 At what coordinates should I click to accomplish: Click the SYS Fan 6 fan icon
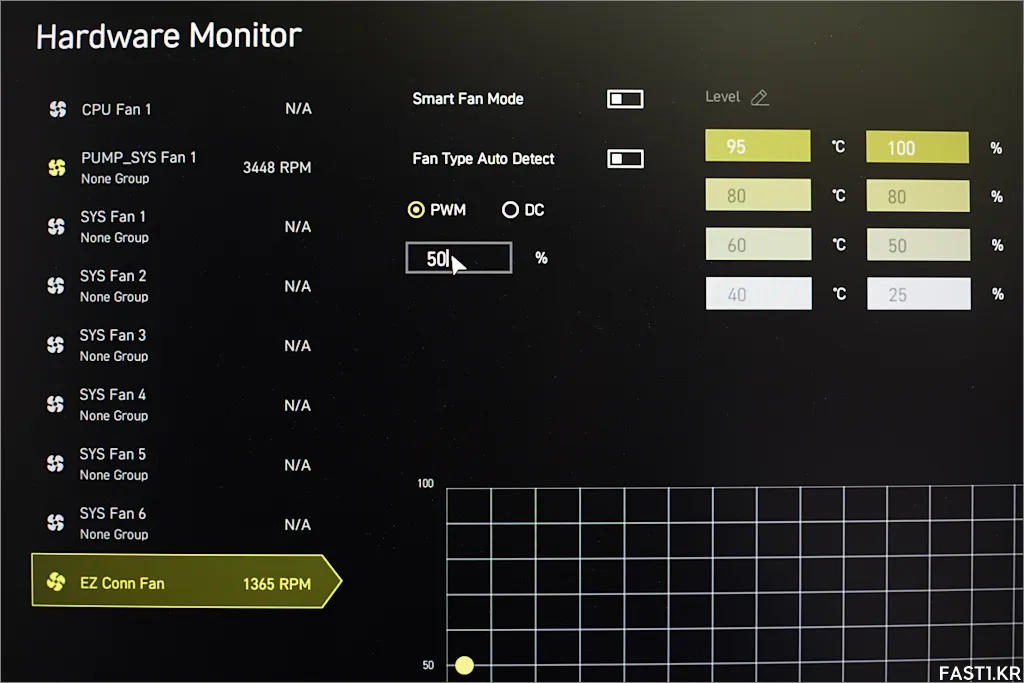[x=56, y=522]
